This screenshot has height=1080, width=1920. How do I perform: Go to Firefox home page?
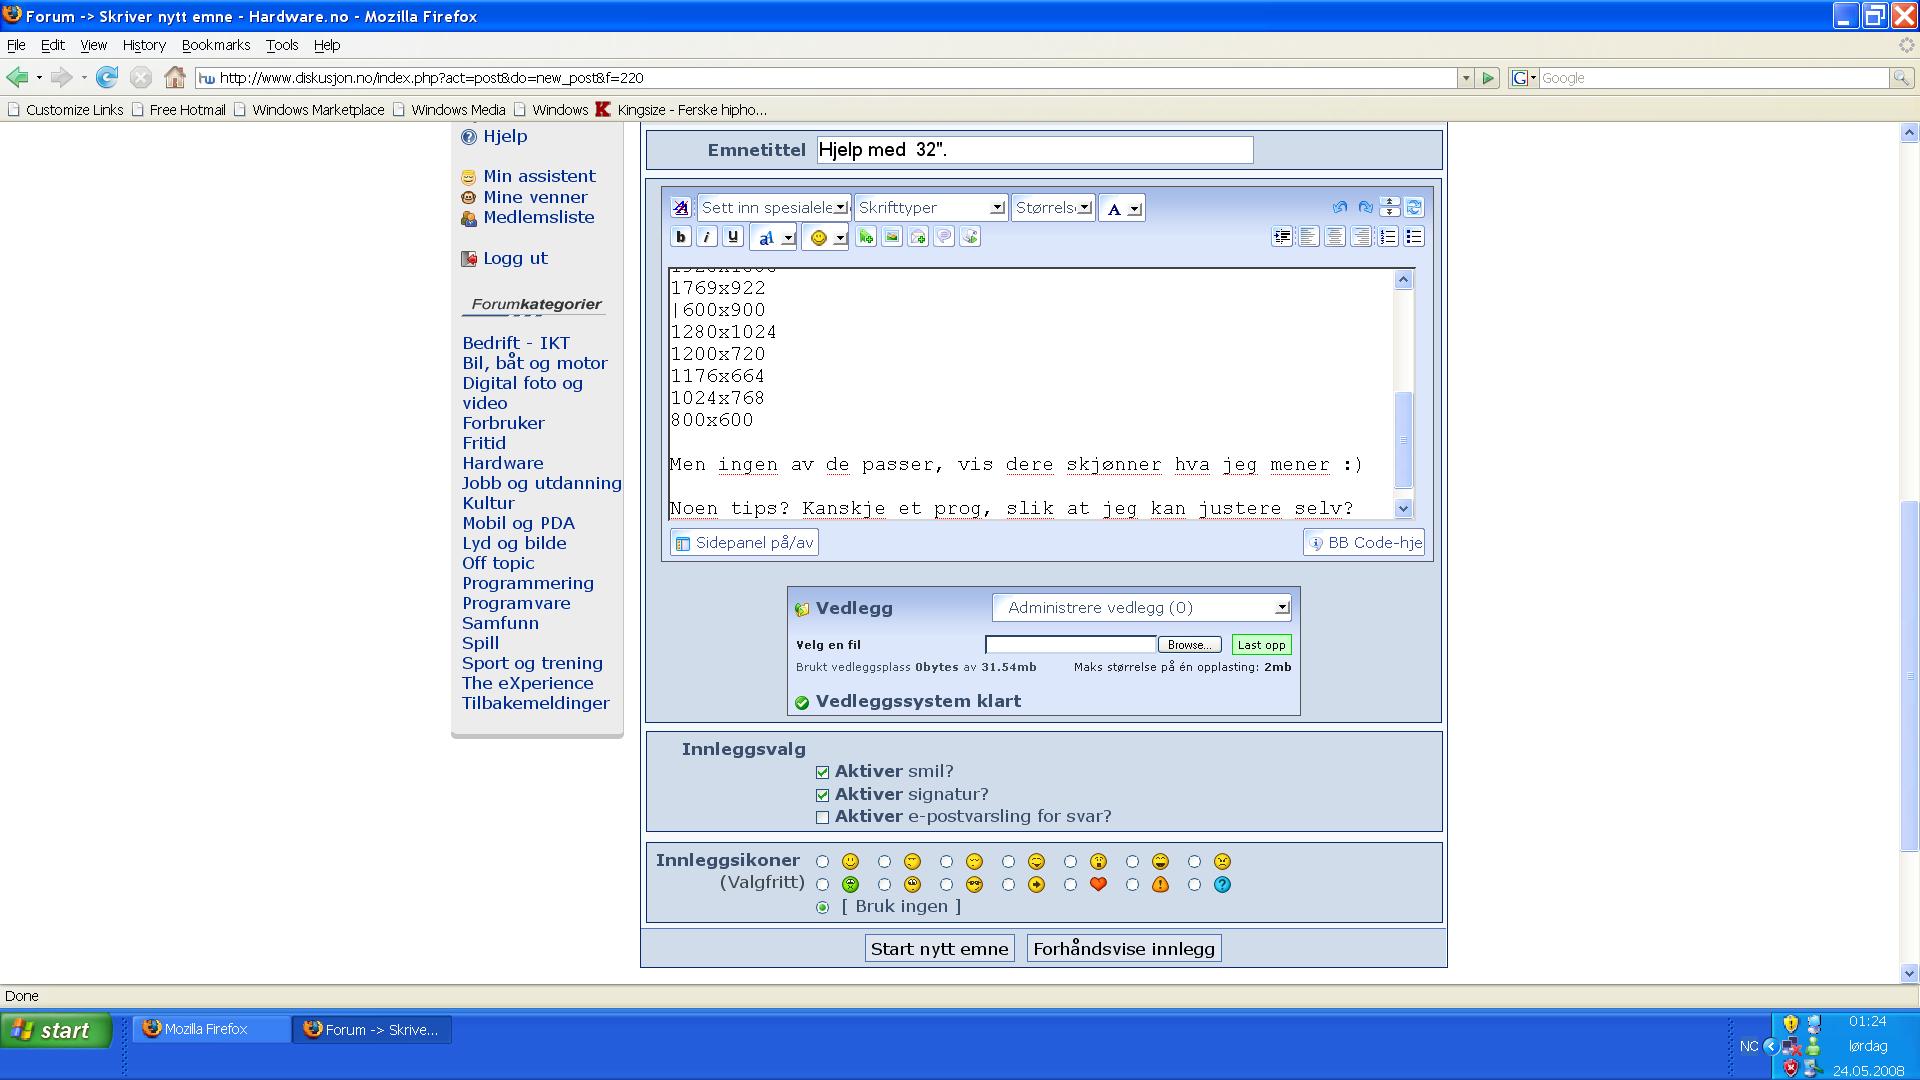click(x=175, y=77)
